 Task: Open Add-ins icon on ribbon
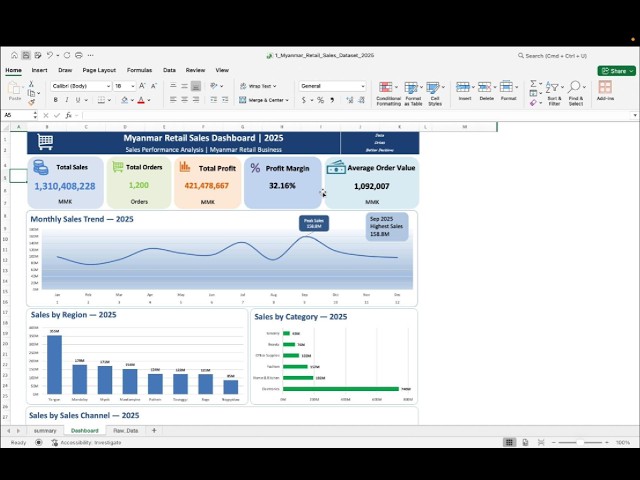(605, 91)
